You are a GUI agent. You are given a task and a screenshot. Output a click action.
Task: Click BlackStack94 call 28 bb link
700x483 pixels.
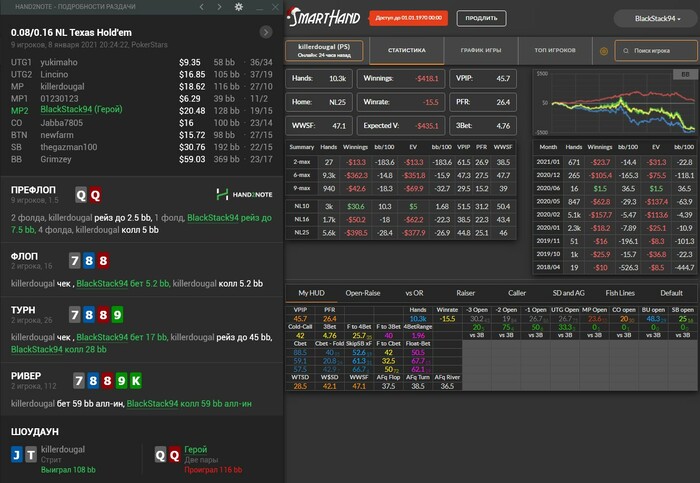[58, 350]
